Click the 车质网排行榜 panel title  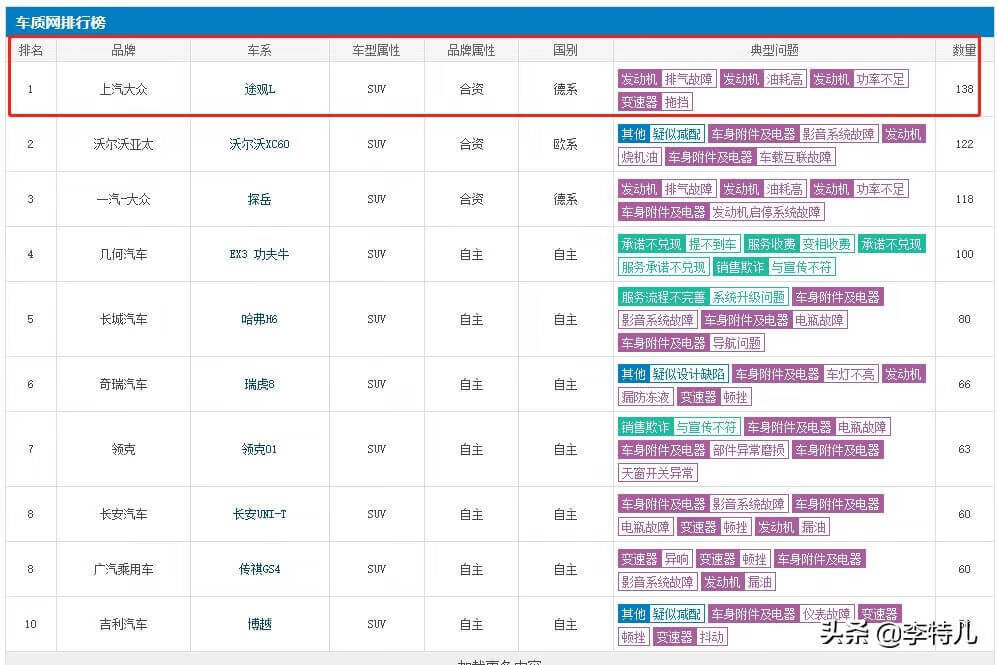pyautogui.click(x=60, y=23)
